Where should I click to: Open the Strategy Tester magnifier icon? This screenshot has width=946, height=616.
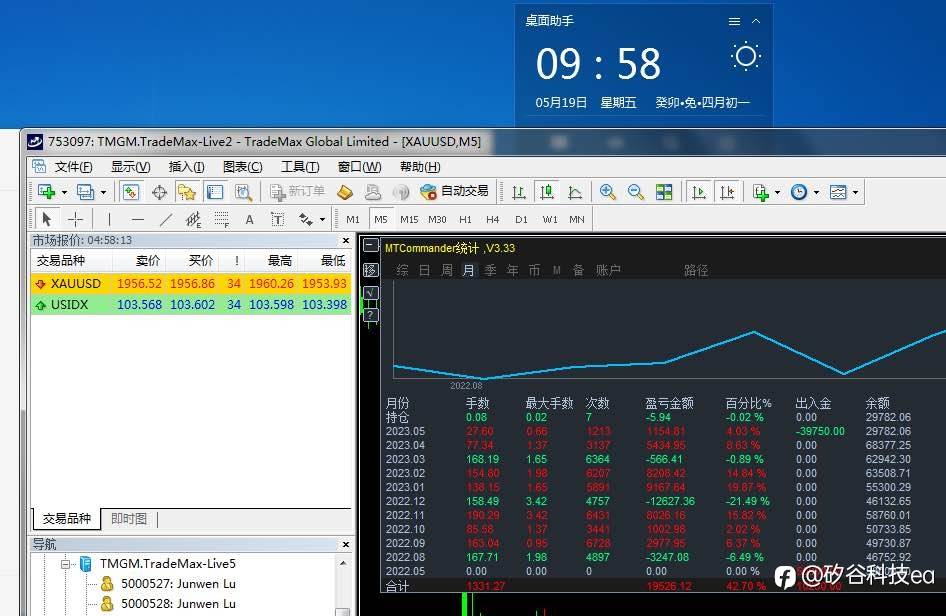tap(243, 192)
